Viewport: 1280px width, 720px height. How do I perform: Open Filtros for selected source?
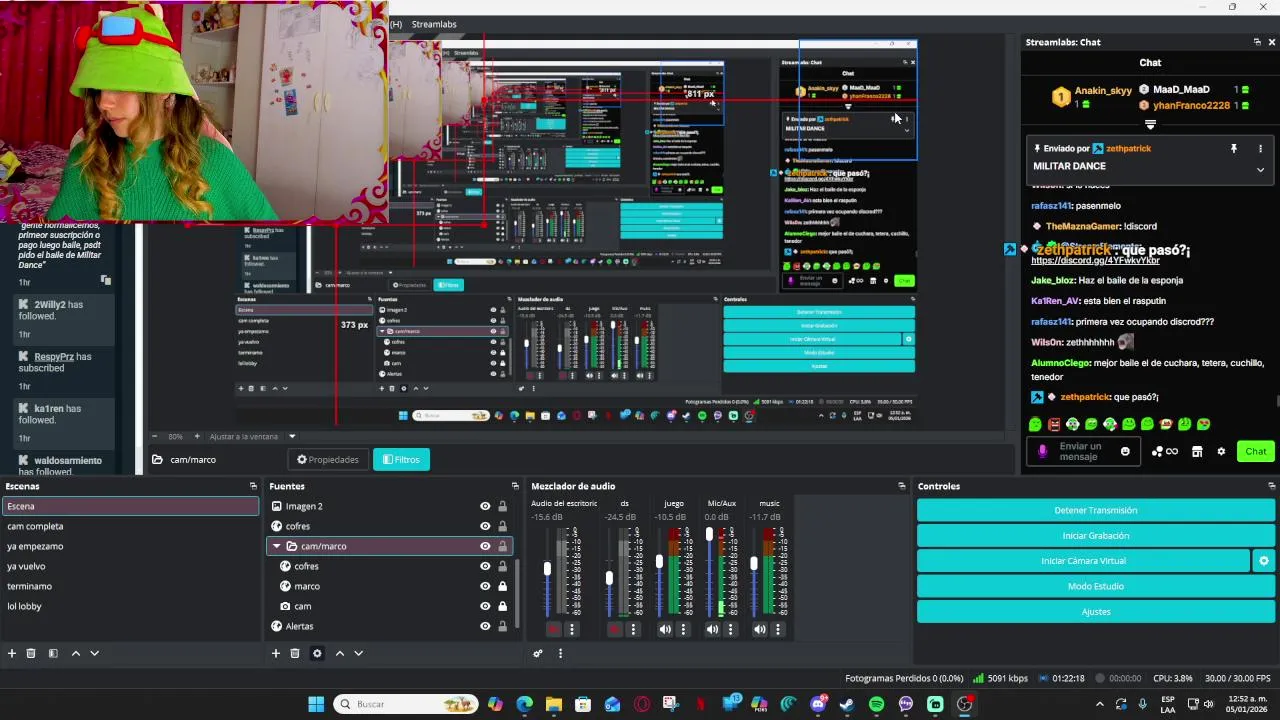pyautogui.click(x=401, y=460)
